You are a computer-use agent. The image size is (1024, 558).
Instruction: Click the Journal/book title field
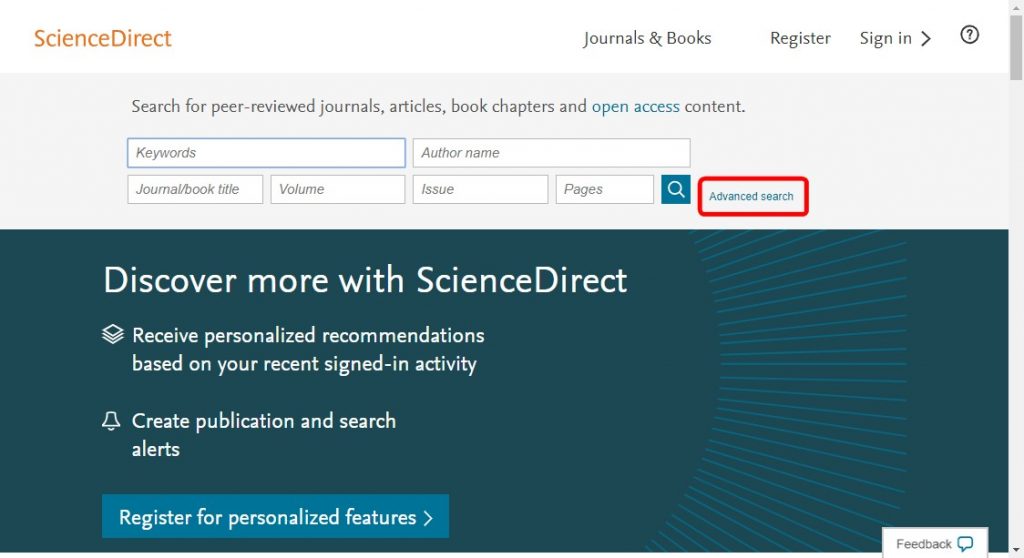tap(195, 189)
